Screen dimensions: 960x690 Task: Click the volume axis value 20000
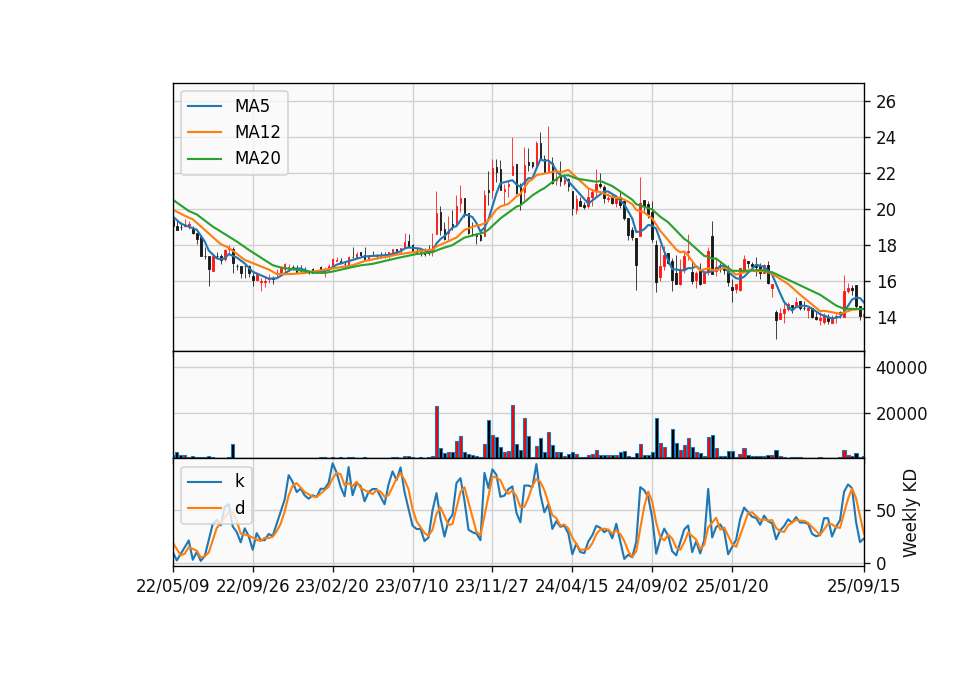pyautogui.click(x=901, y=414)
